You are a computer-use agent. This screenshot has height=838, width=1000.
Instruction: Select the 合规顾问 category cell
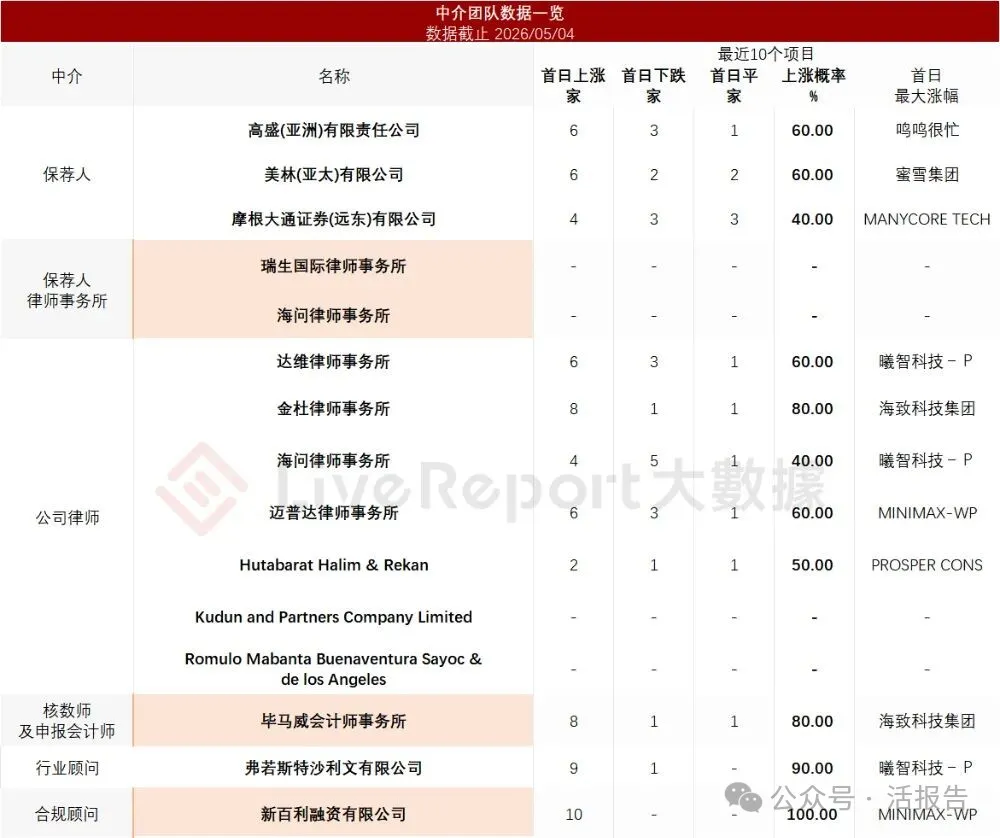tap(67, 814)
